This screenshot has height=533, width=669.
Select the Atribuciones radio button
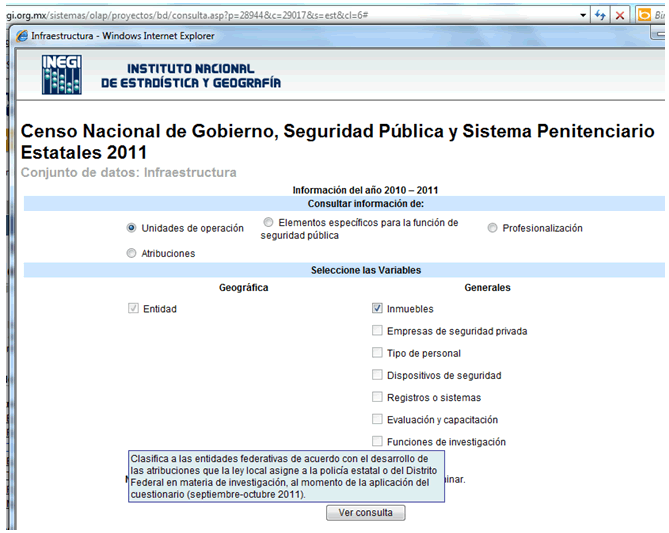point(131,253)
